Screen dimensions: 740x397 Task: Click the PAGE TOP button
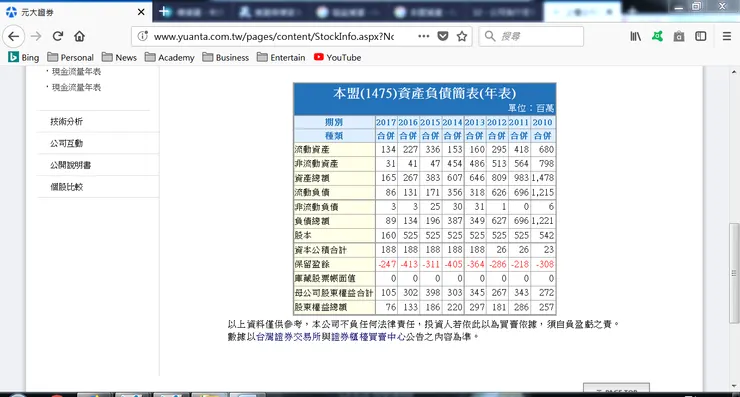click(616, 388)
